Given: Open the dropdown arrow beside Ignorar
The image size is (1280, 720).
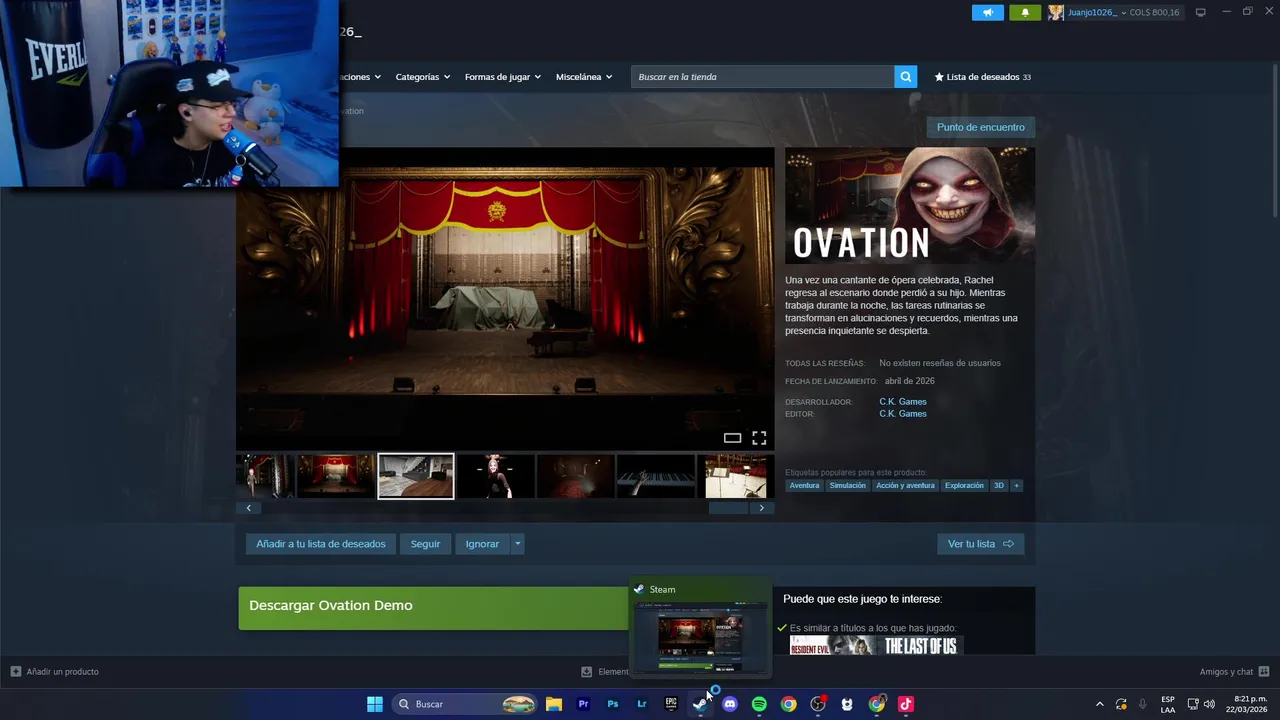Looking at the screenshot, I should (x=517, y=544).
